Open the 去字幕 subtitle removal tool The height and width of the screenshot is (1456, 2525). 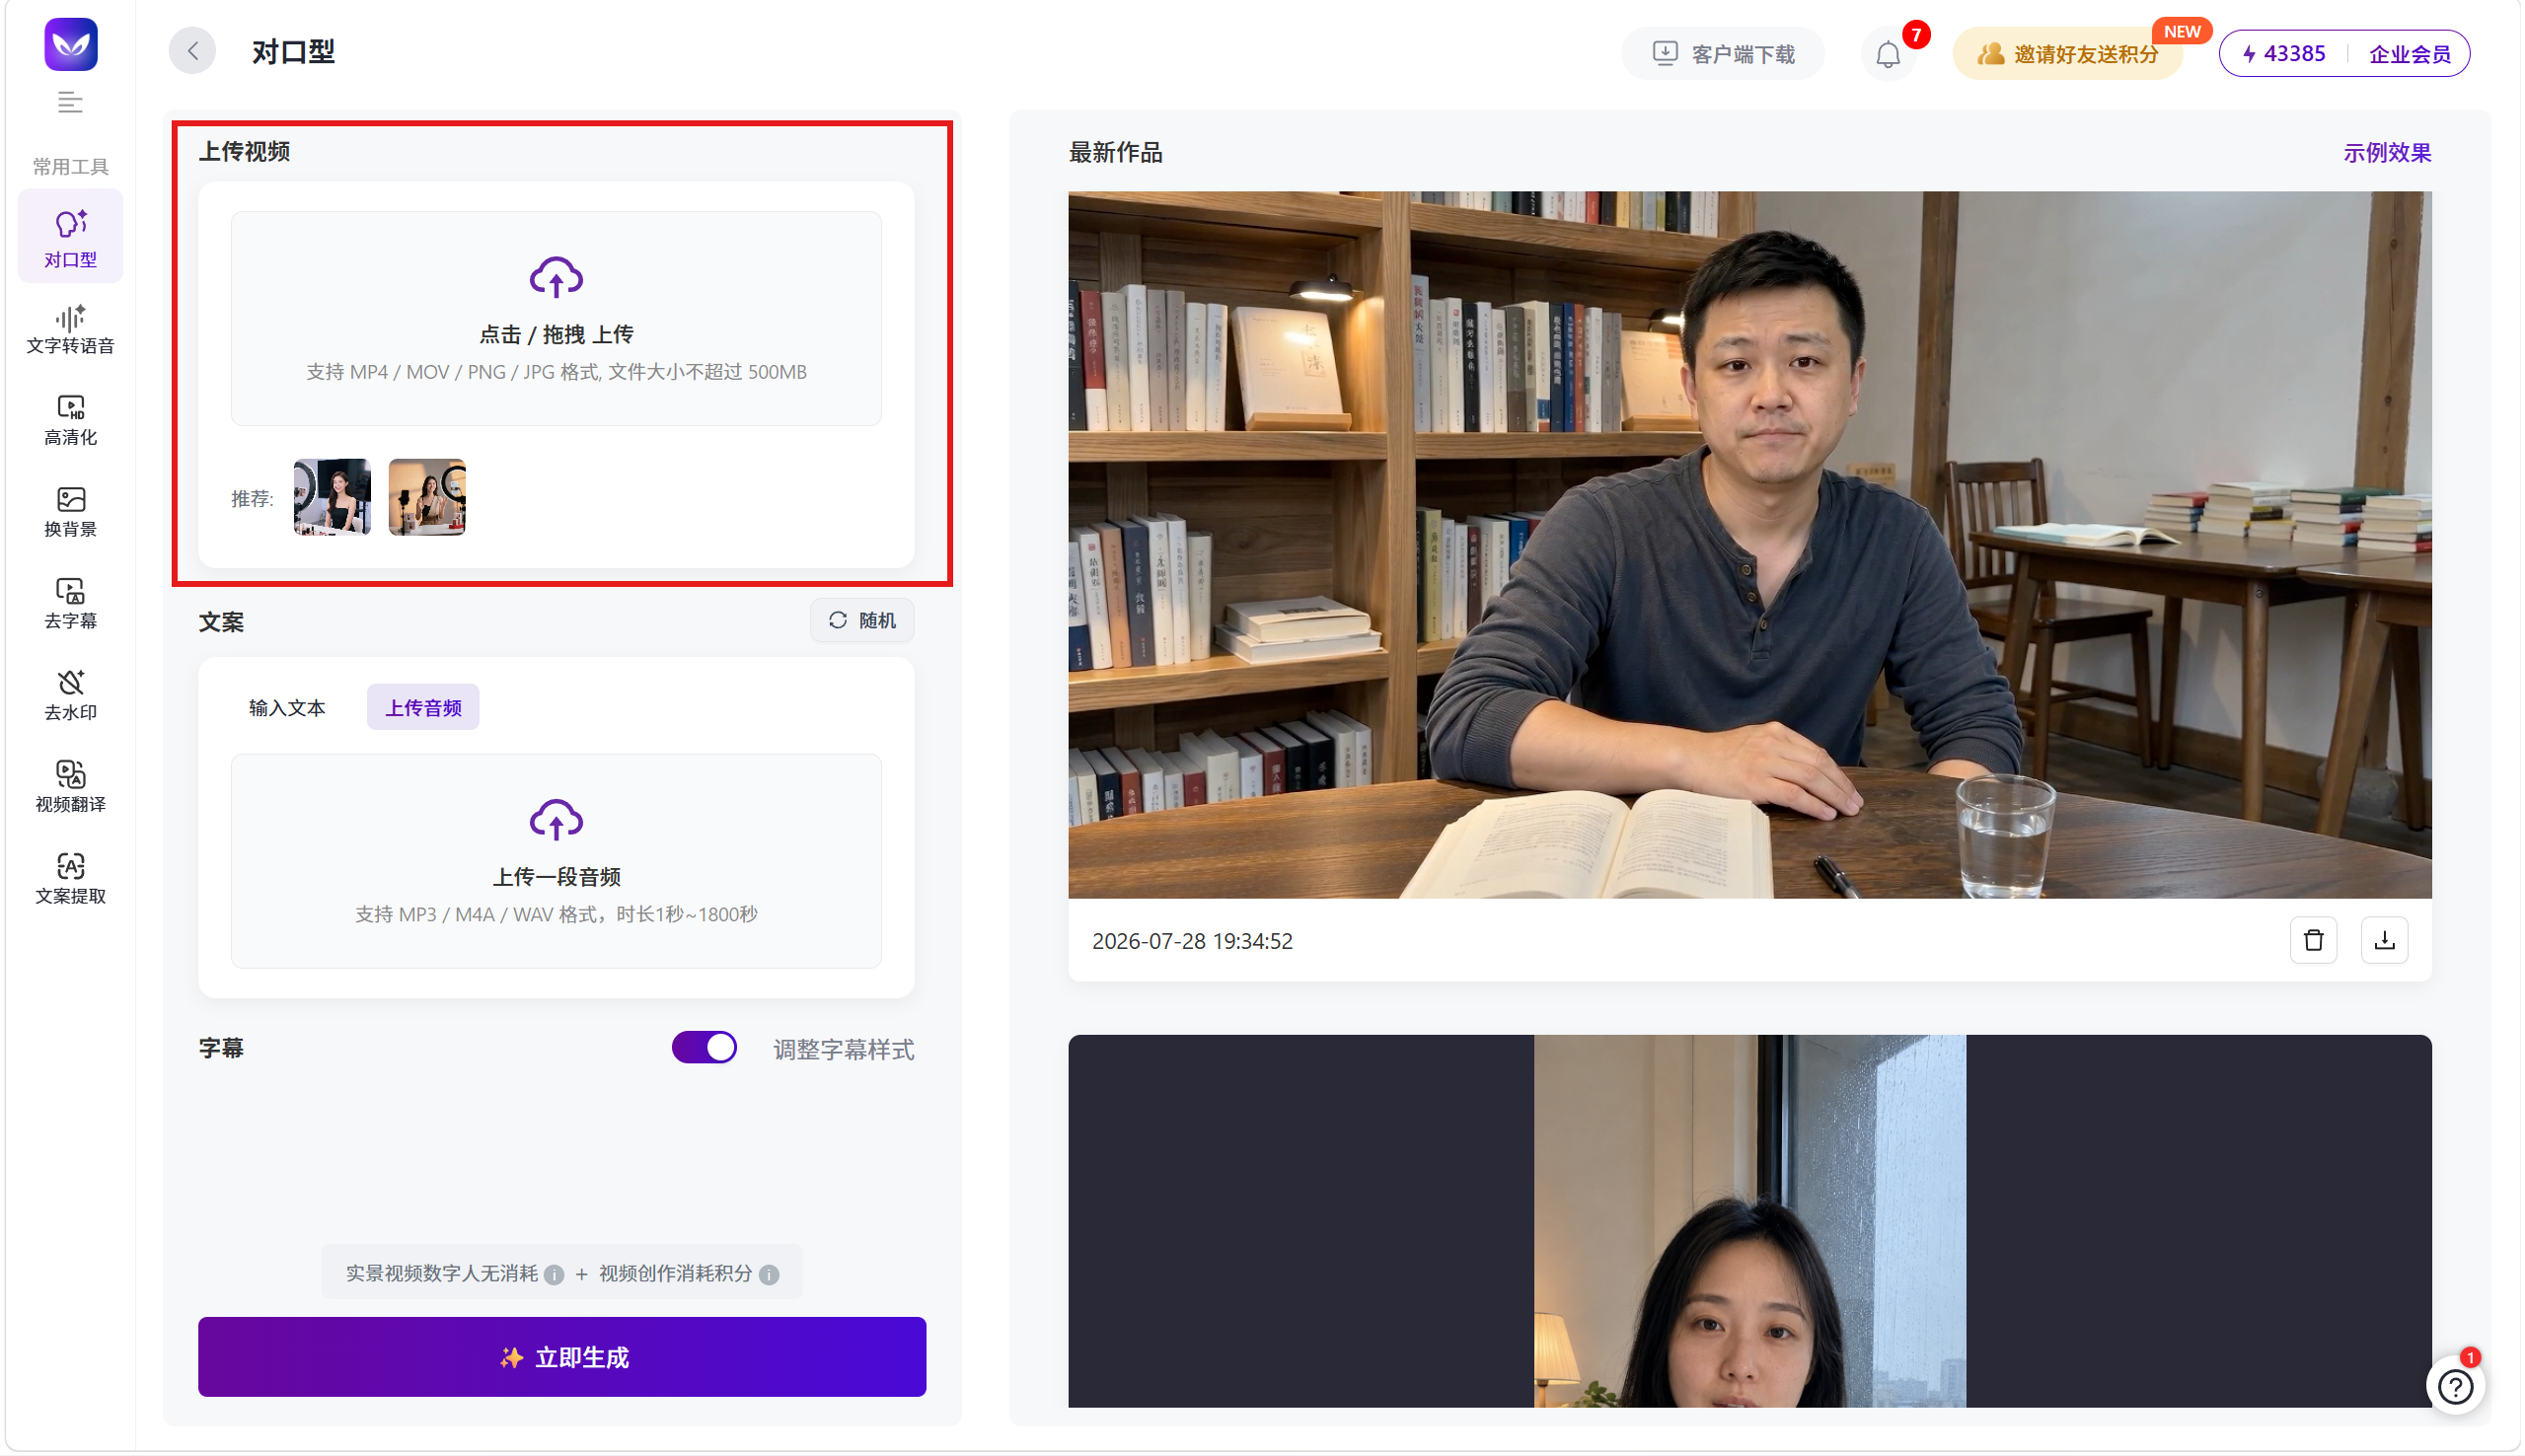pyautogui.click(x=70, y=604)
